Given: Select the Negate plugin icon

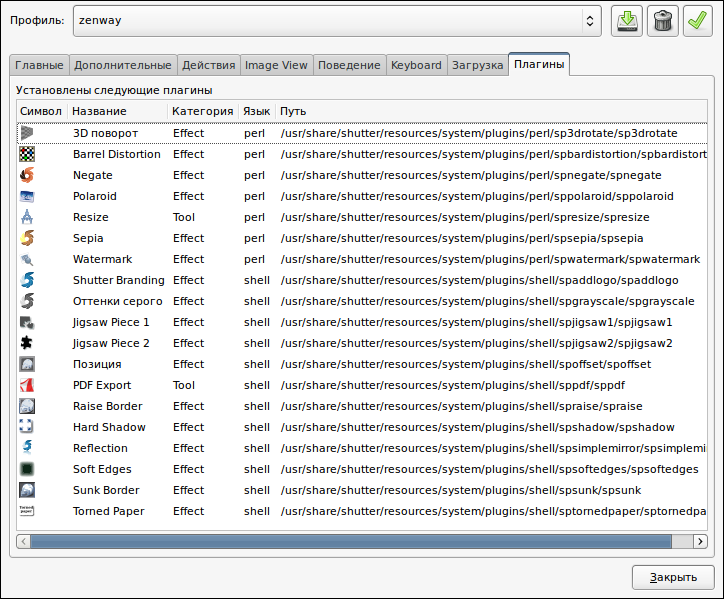Looking at the screenshot, I should [27, 175].
